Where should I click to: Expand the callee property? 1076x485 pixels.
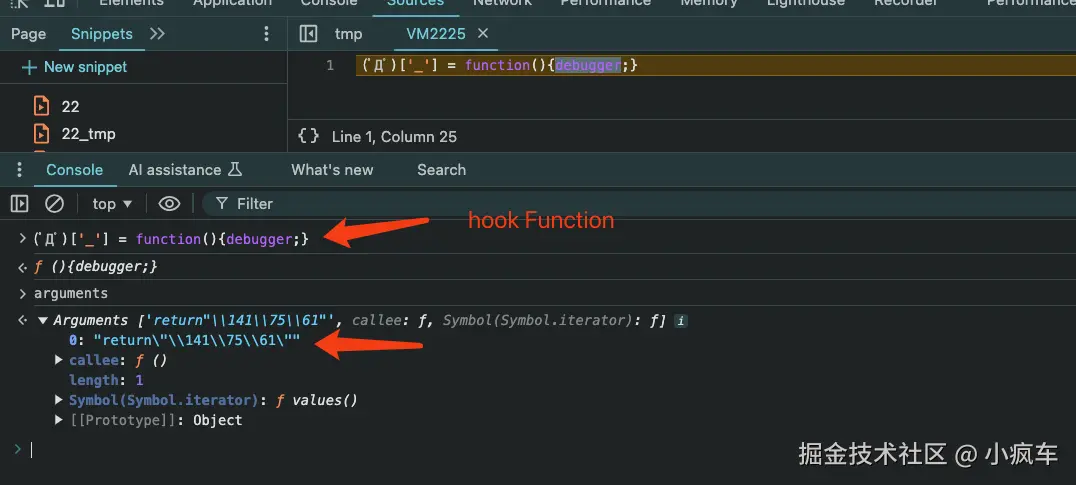[x=59, y=360]
